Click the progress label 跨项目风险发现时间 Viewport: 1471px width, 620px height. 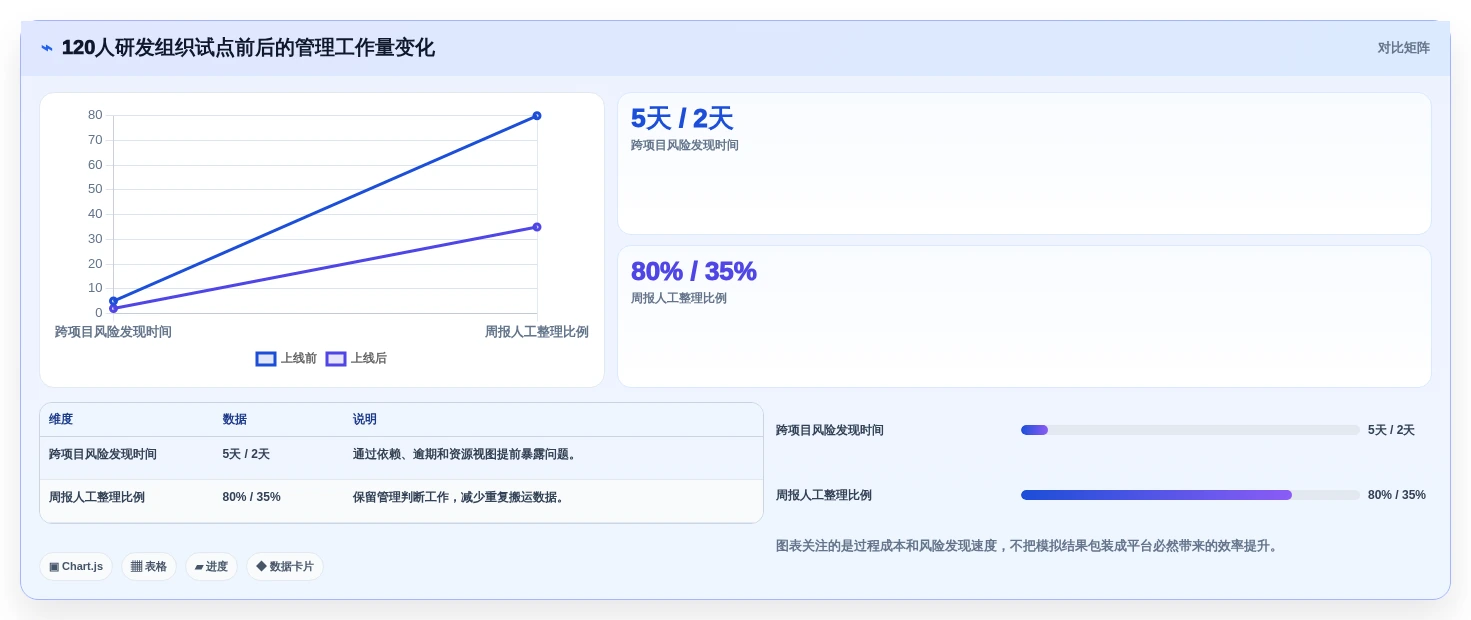pos(830,430)
